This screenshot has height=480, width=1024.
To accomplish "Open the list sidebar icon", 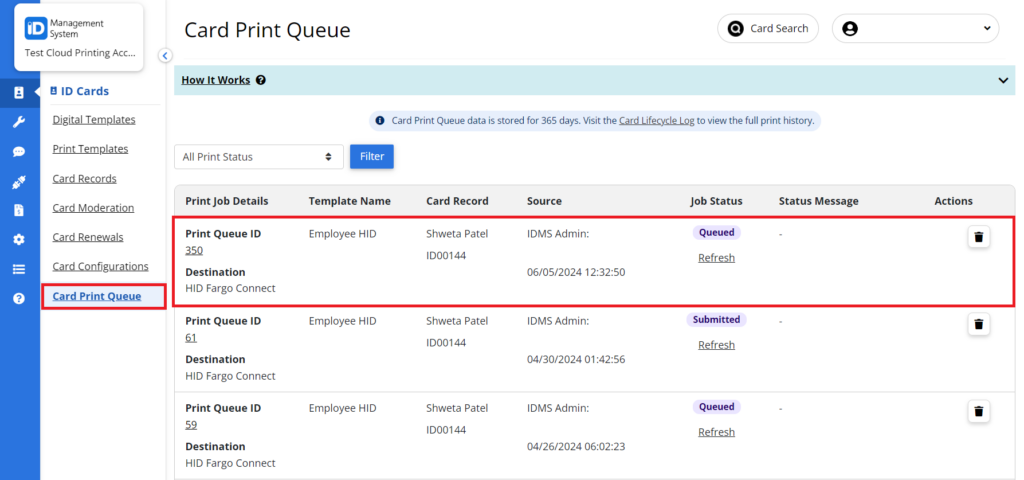I will coord(19,269).
